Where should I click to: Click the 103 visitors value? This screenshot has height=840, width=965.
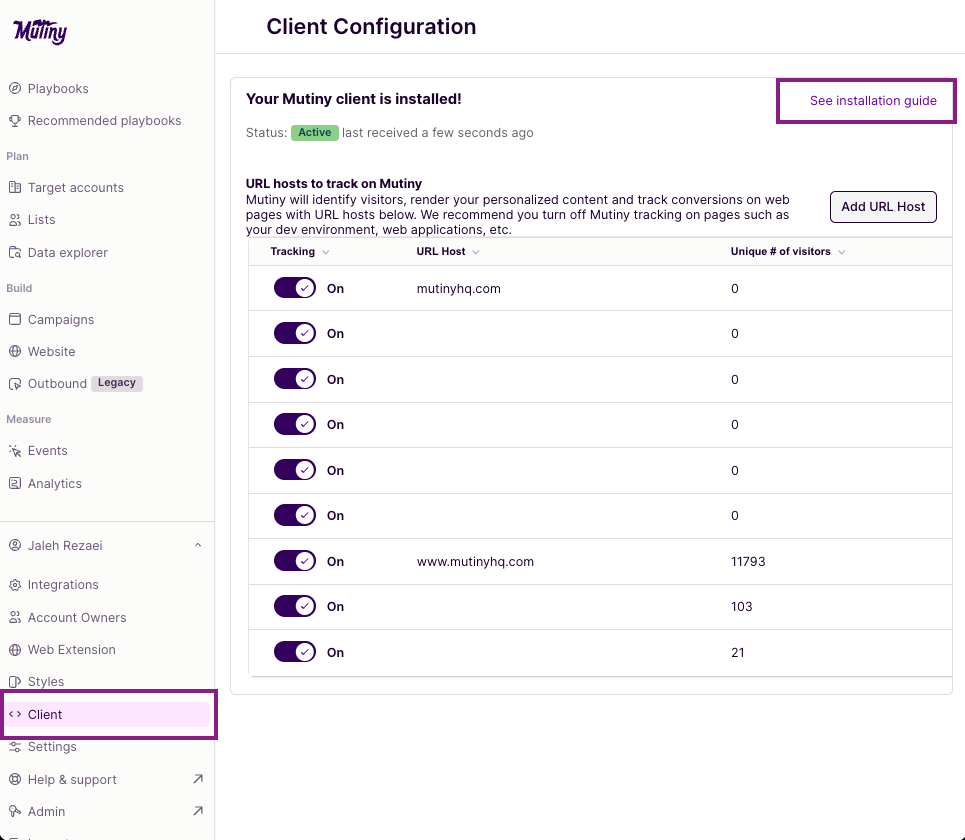click(x=742, y=606)
